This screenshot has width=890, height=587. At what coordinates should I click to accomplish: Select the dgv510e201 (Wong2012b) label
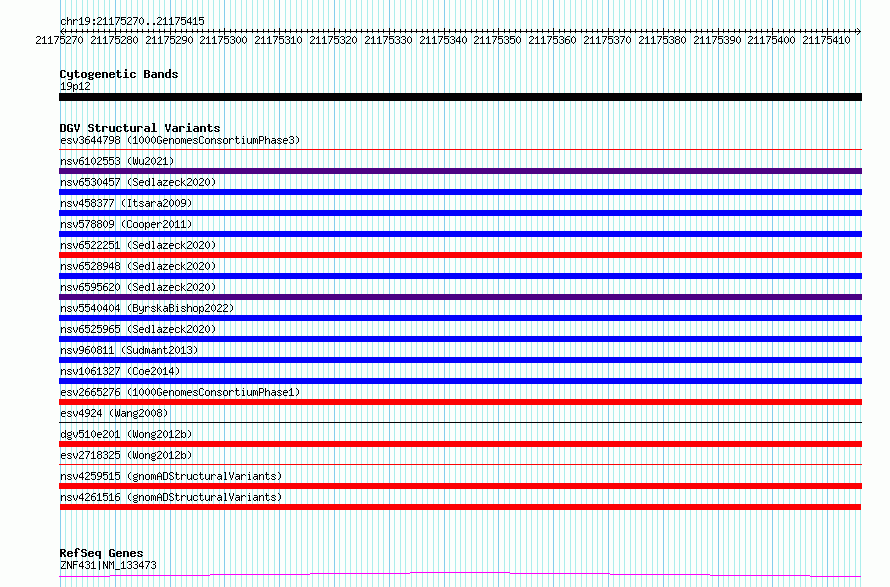(x=126, y=434)
